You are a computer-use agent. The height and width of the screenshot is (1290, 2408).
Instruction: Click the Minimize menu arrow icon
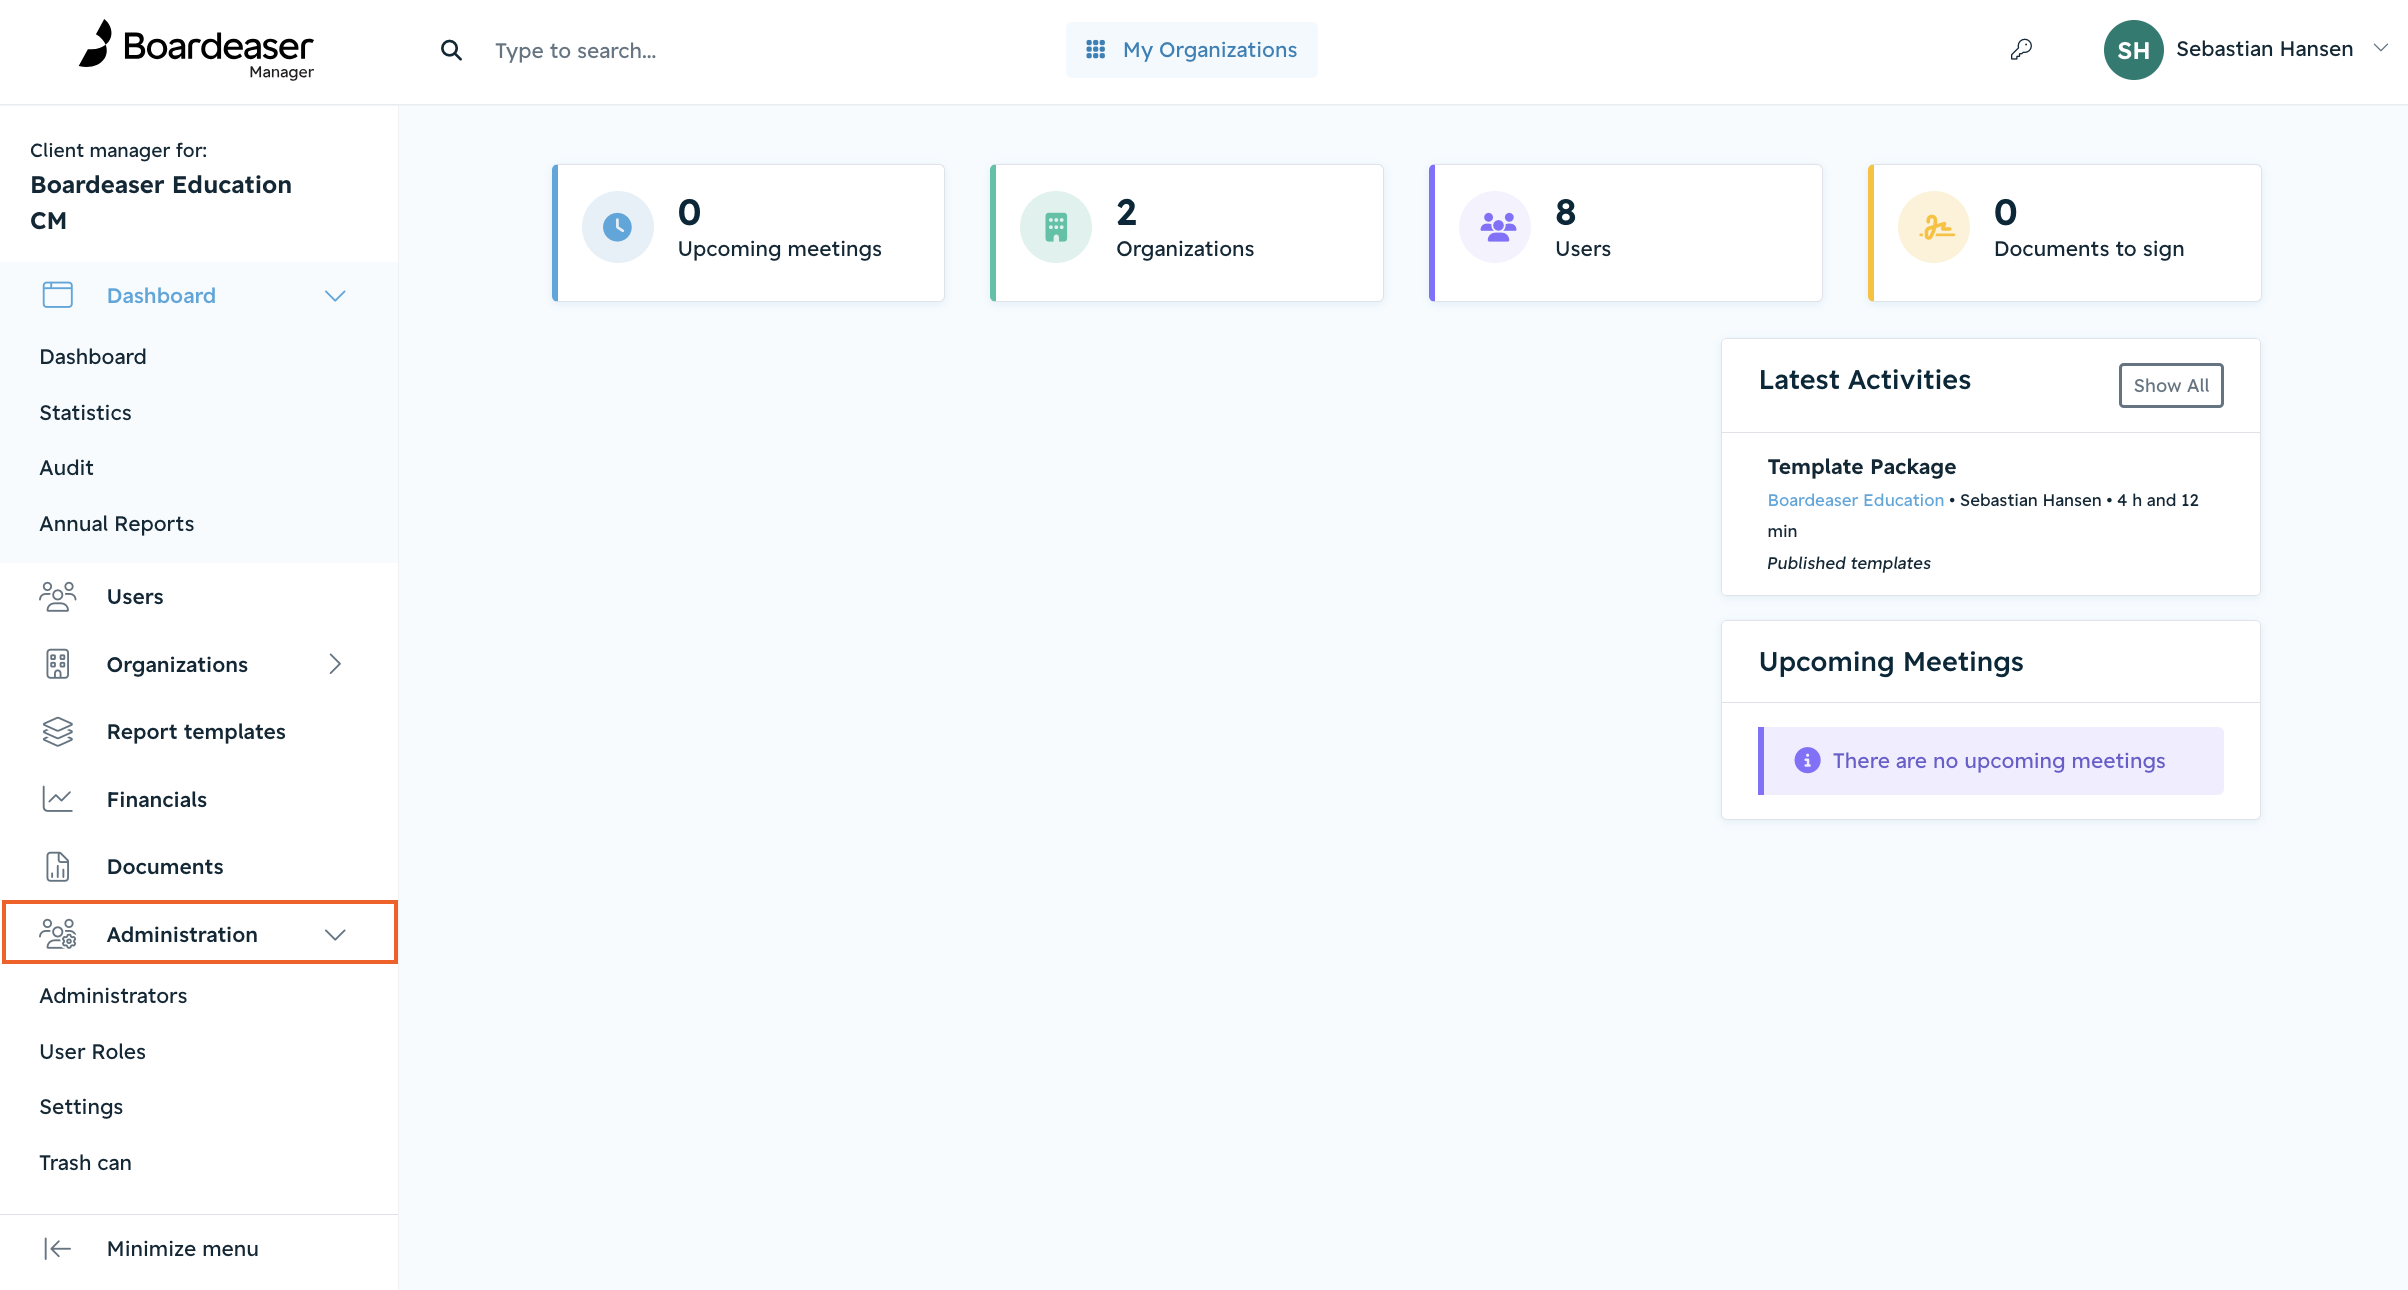pyautogui.click(x=58, y=1248)
